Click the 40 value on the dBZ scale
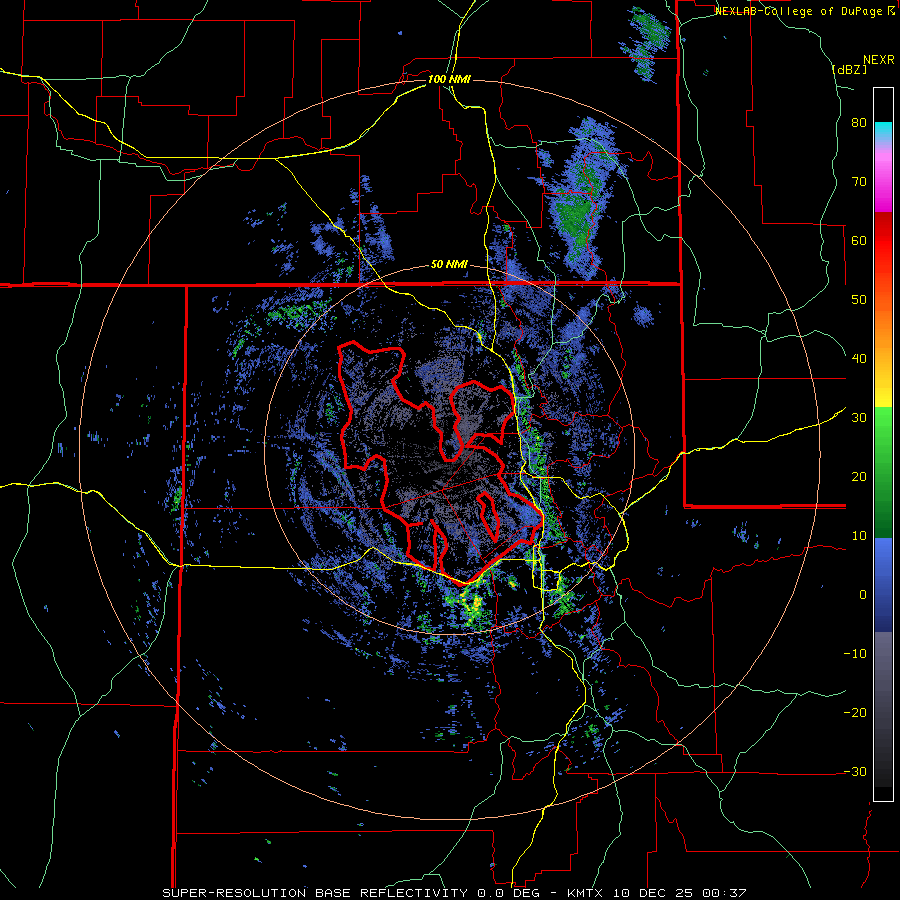The width and height of the screenshot is (900, 900). pyautogui.click(x=859, y=359)
